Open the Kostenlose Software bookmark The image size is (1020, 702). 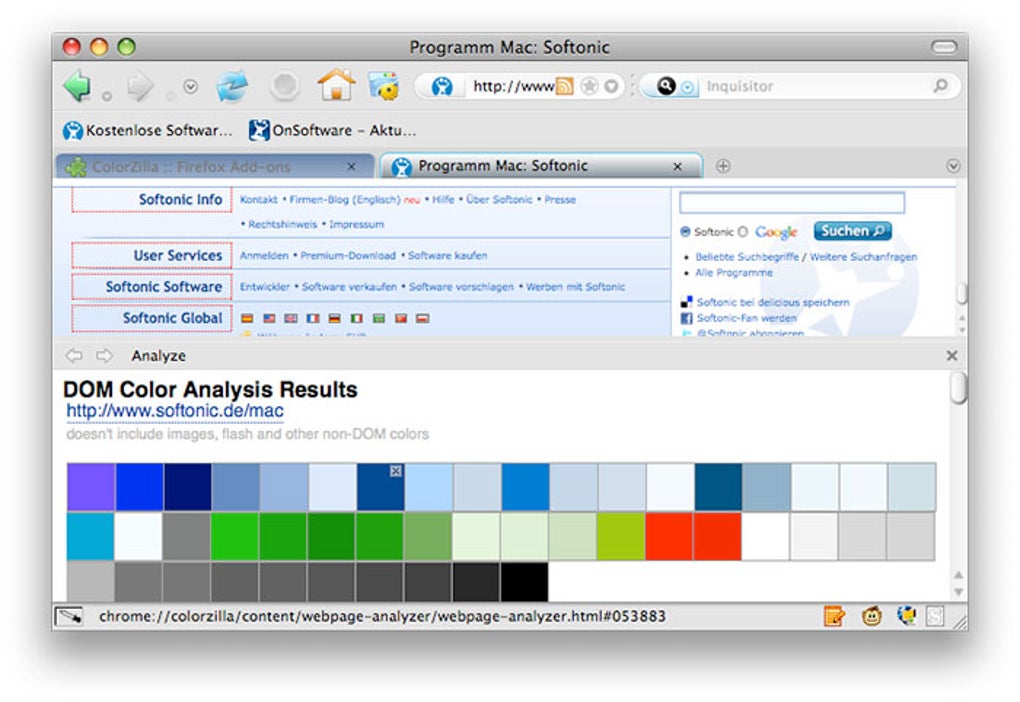[148, 130]
